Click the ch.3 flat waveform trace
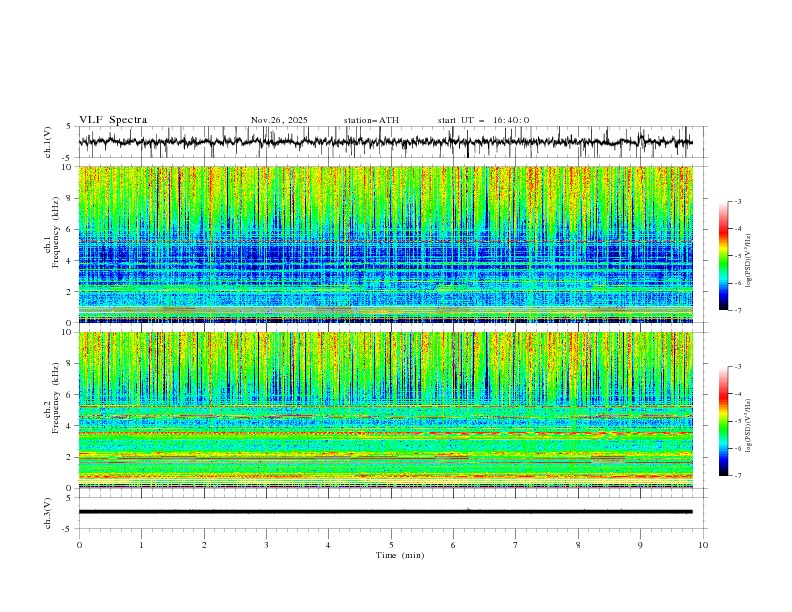792x612 pixels. 386,512
